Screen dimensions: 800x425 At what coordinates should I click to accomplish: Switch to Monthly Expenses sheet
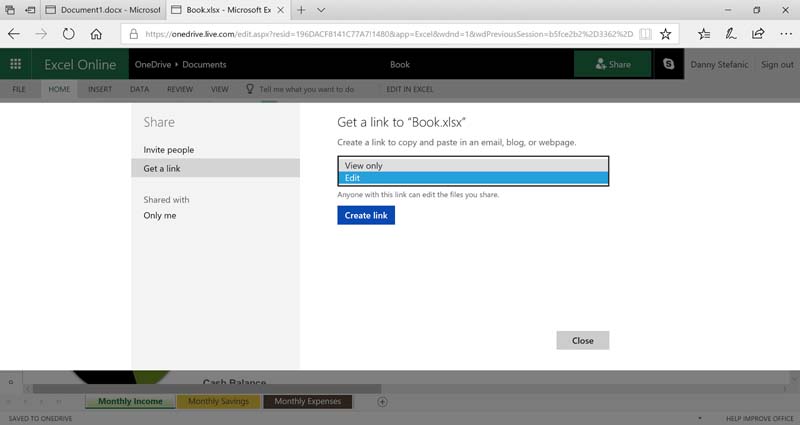point(308,402)
